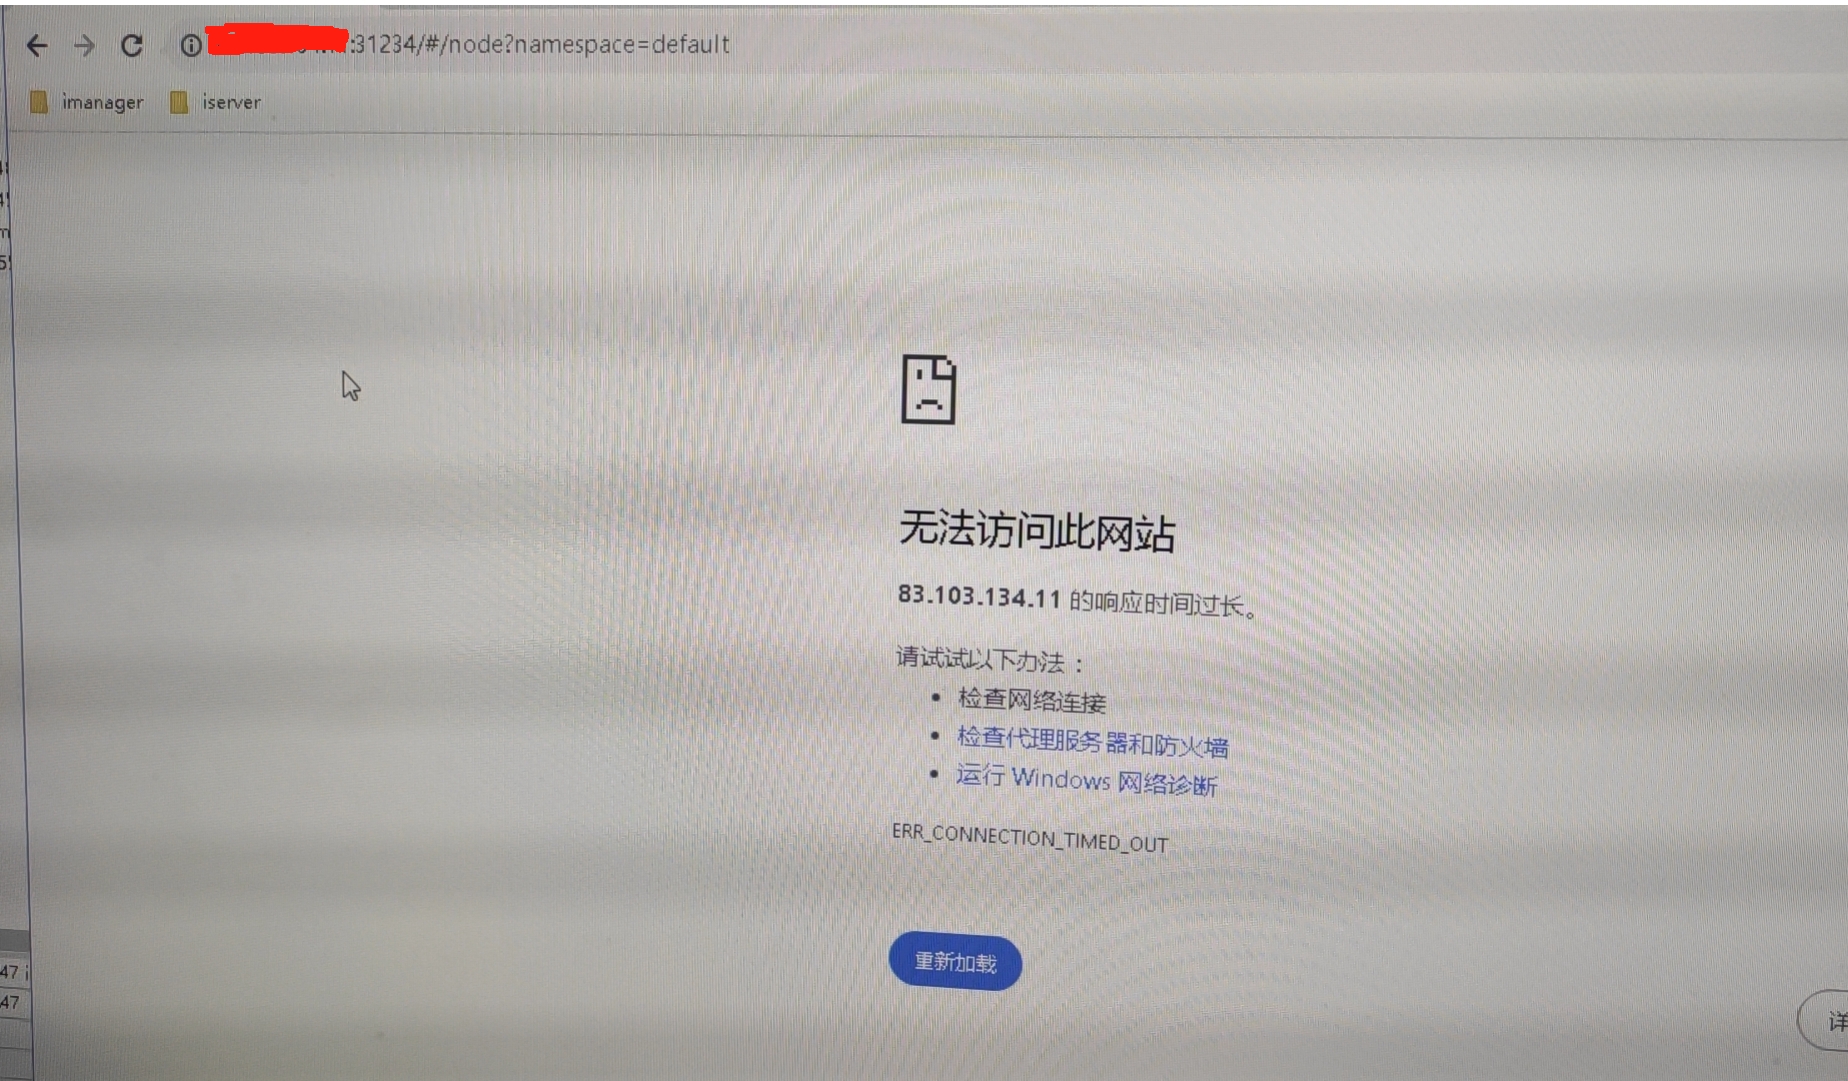Reload the page using the toolbar refresh icon
The width and height of the screenshot is (1848, 1081).
tap(132, 46)
